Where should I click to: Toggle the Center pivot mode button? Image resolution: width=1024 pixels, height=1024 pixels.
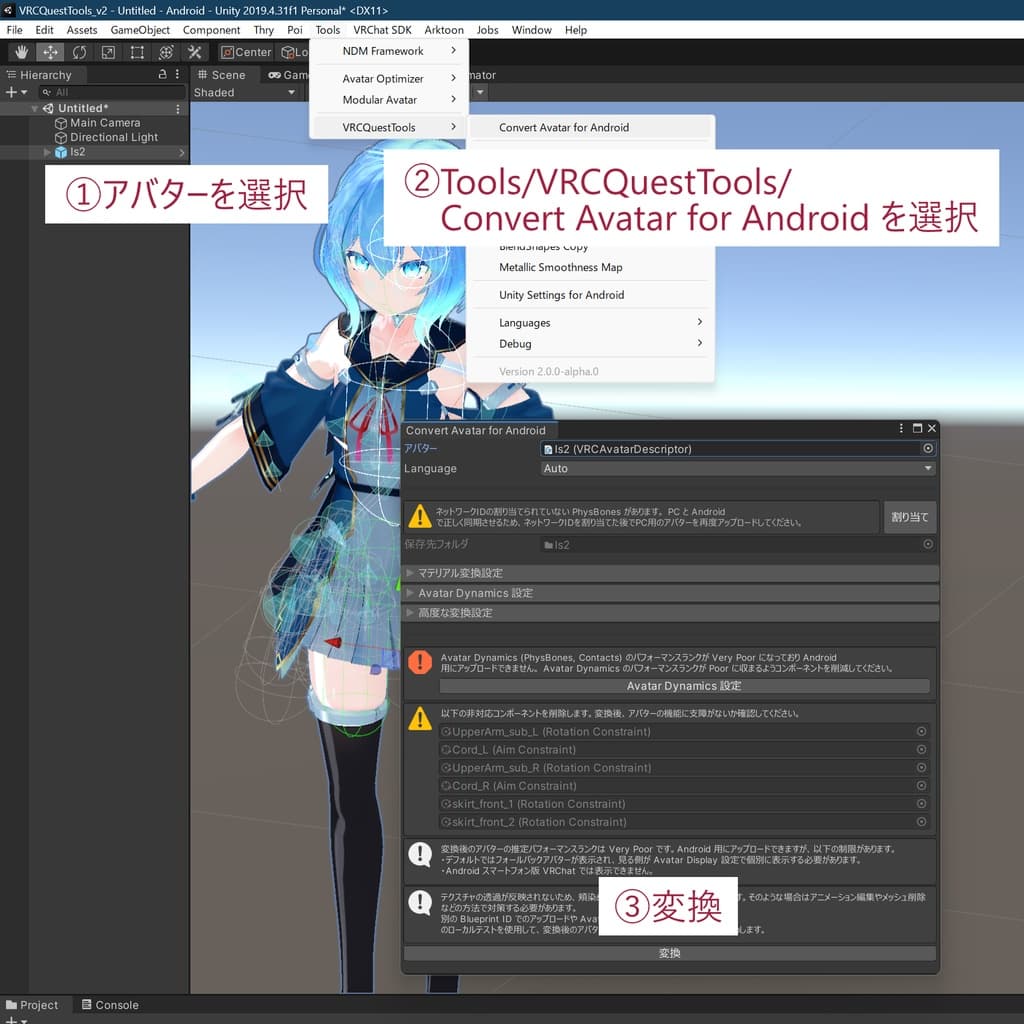pyautogui.click(x=245, y=52)
